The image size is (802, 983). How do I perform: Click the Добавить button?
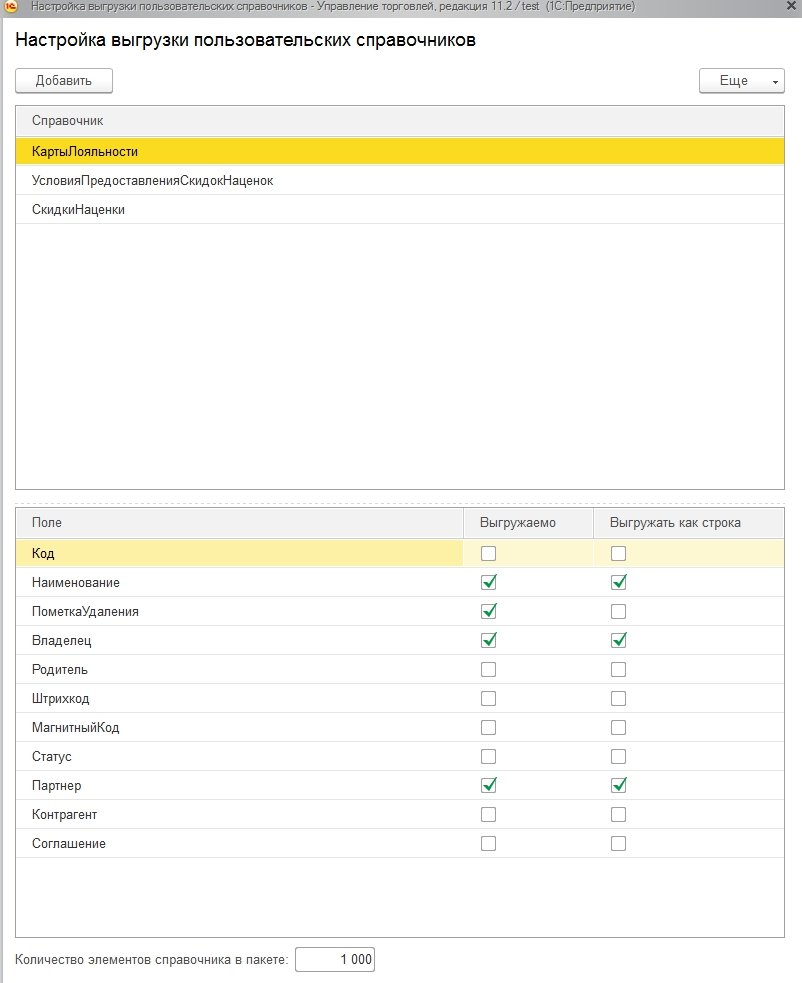click(x=64, y=81)
